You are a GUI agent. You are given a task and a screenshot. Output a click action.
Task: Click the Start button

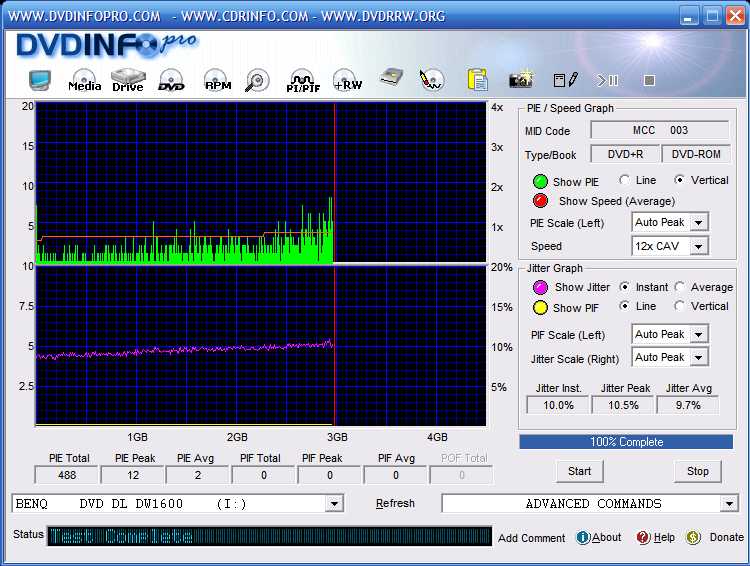tap(579, 471)
